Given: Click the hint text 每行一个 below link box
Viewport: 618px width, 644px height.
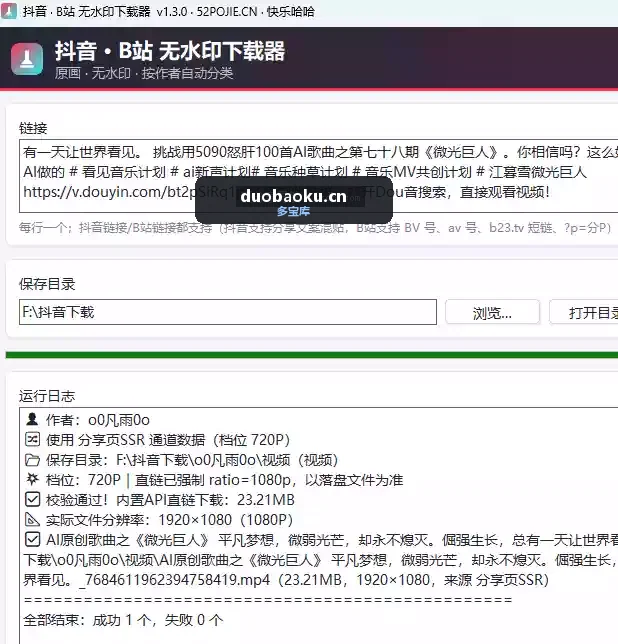Looking at the screenshot, I should tap(315, 228).
